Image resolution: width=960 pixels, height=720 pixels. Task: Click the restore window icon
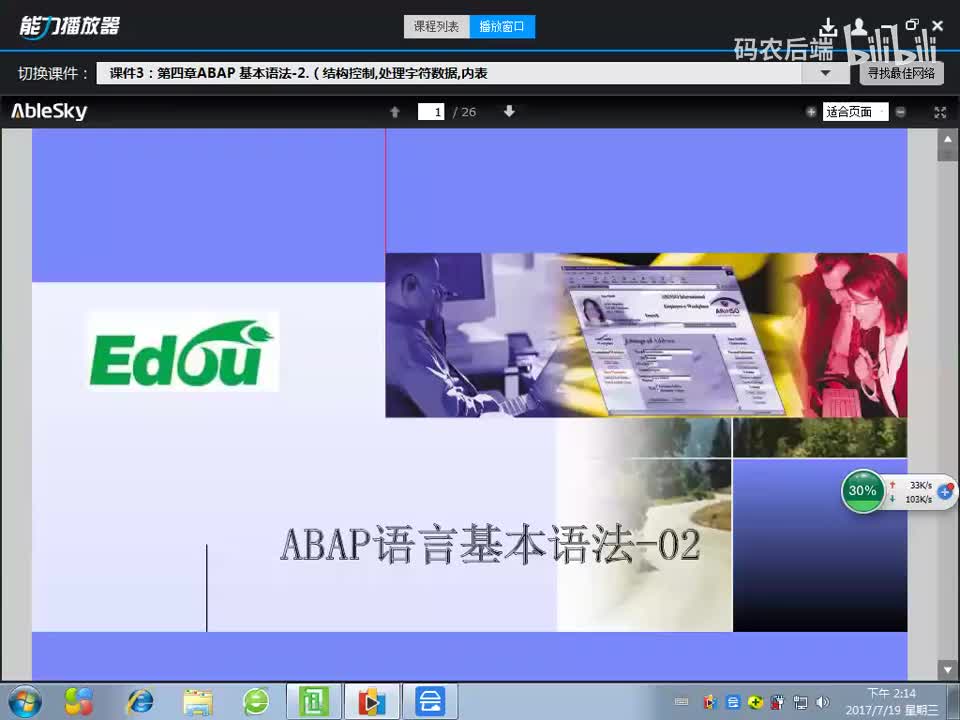click(x=912, y=24)
